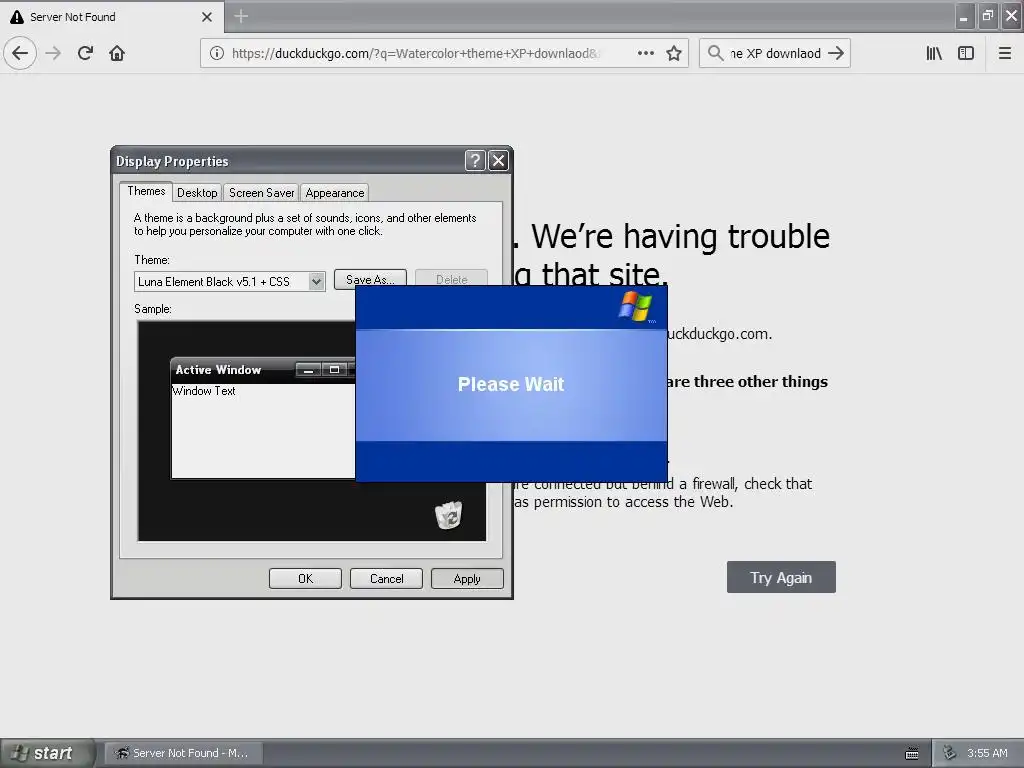1024x768 pixels.
Task: Click the system tray icon beside the clock
Action: (x=950, y=753)
